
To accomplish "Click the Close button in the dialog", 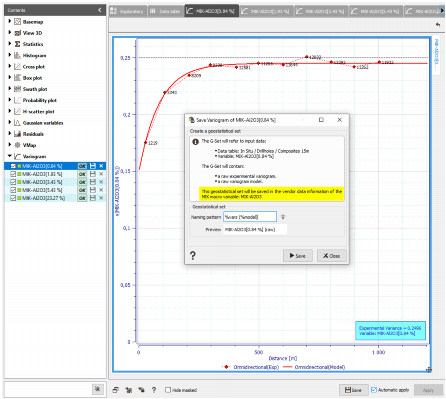I will [x=332, y=256].
